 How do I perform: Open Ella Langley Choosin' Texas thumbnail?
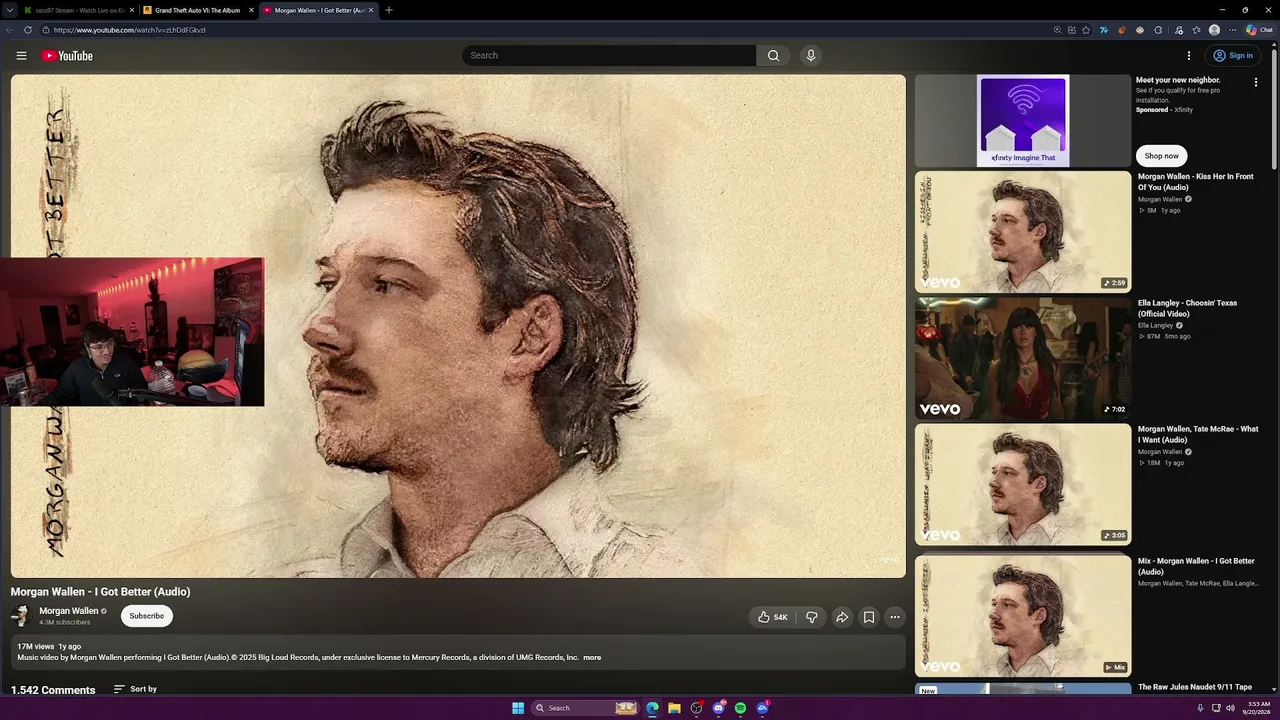tap(1023, 358)
